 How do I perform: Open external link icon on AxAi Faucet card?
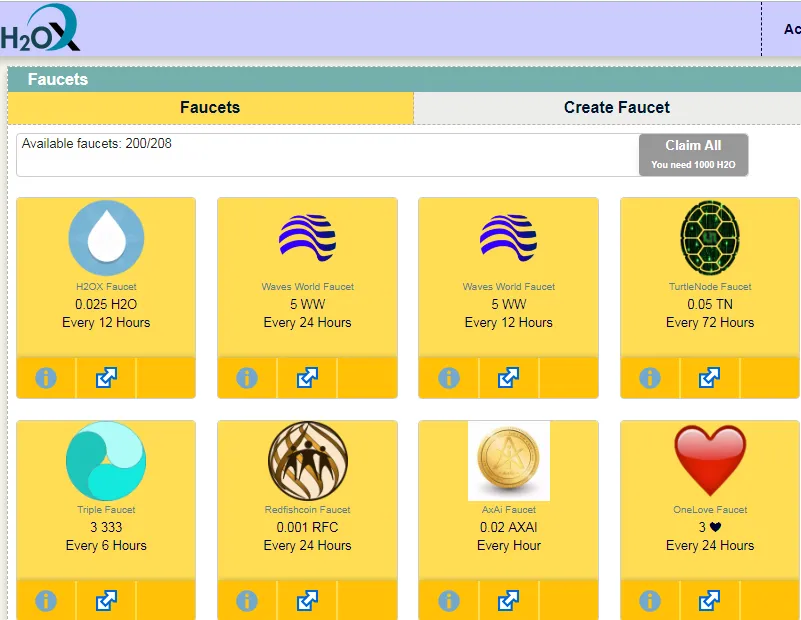(x=509, y=601)
